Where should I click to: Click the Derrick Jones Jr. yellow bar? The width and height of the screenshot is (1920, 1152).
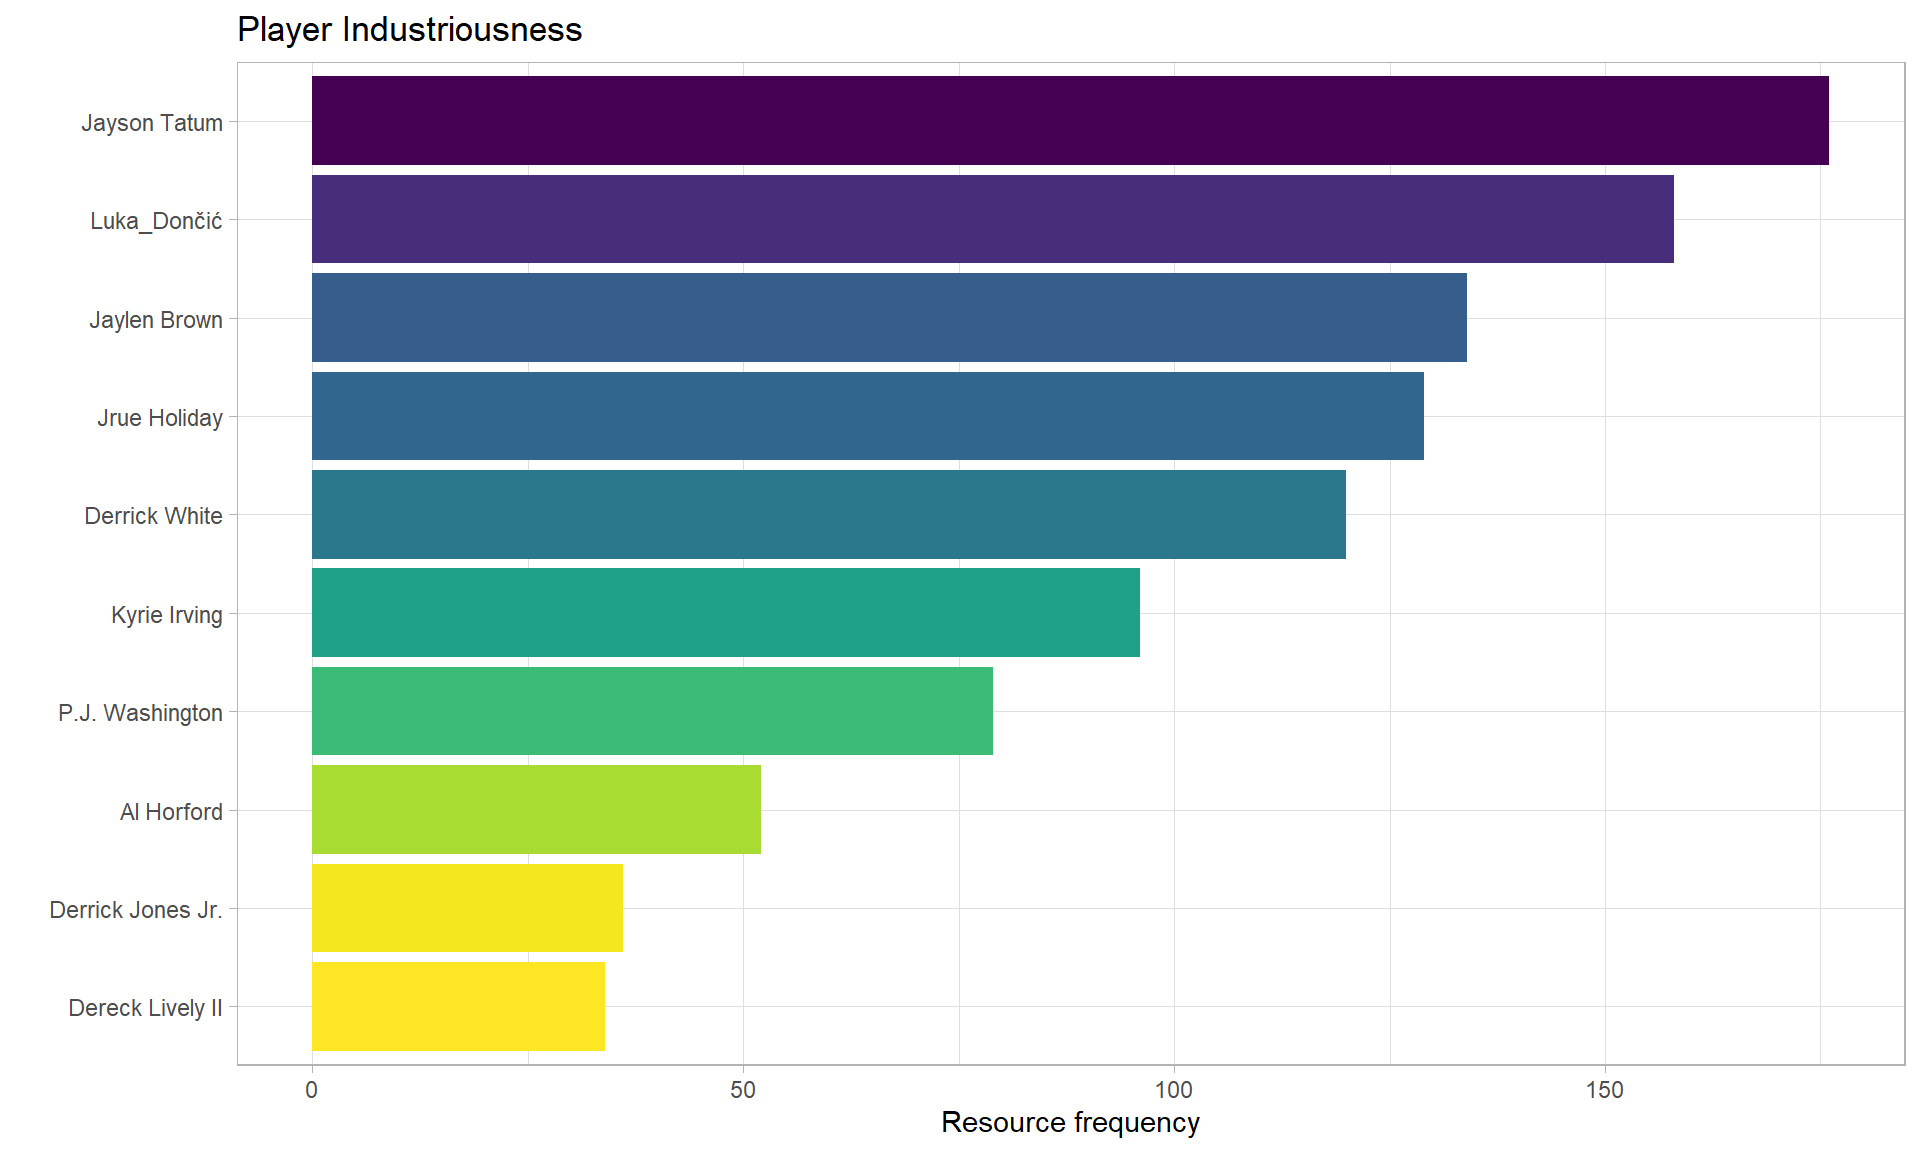click(x=467, y=908)
